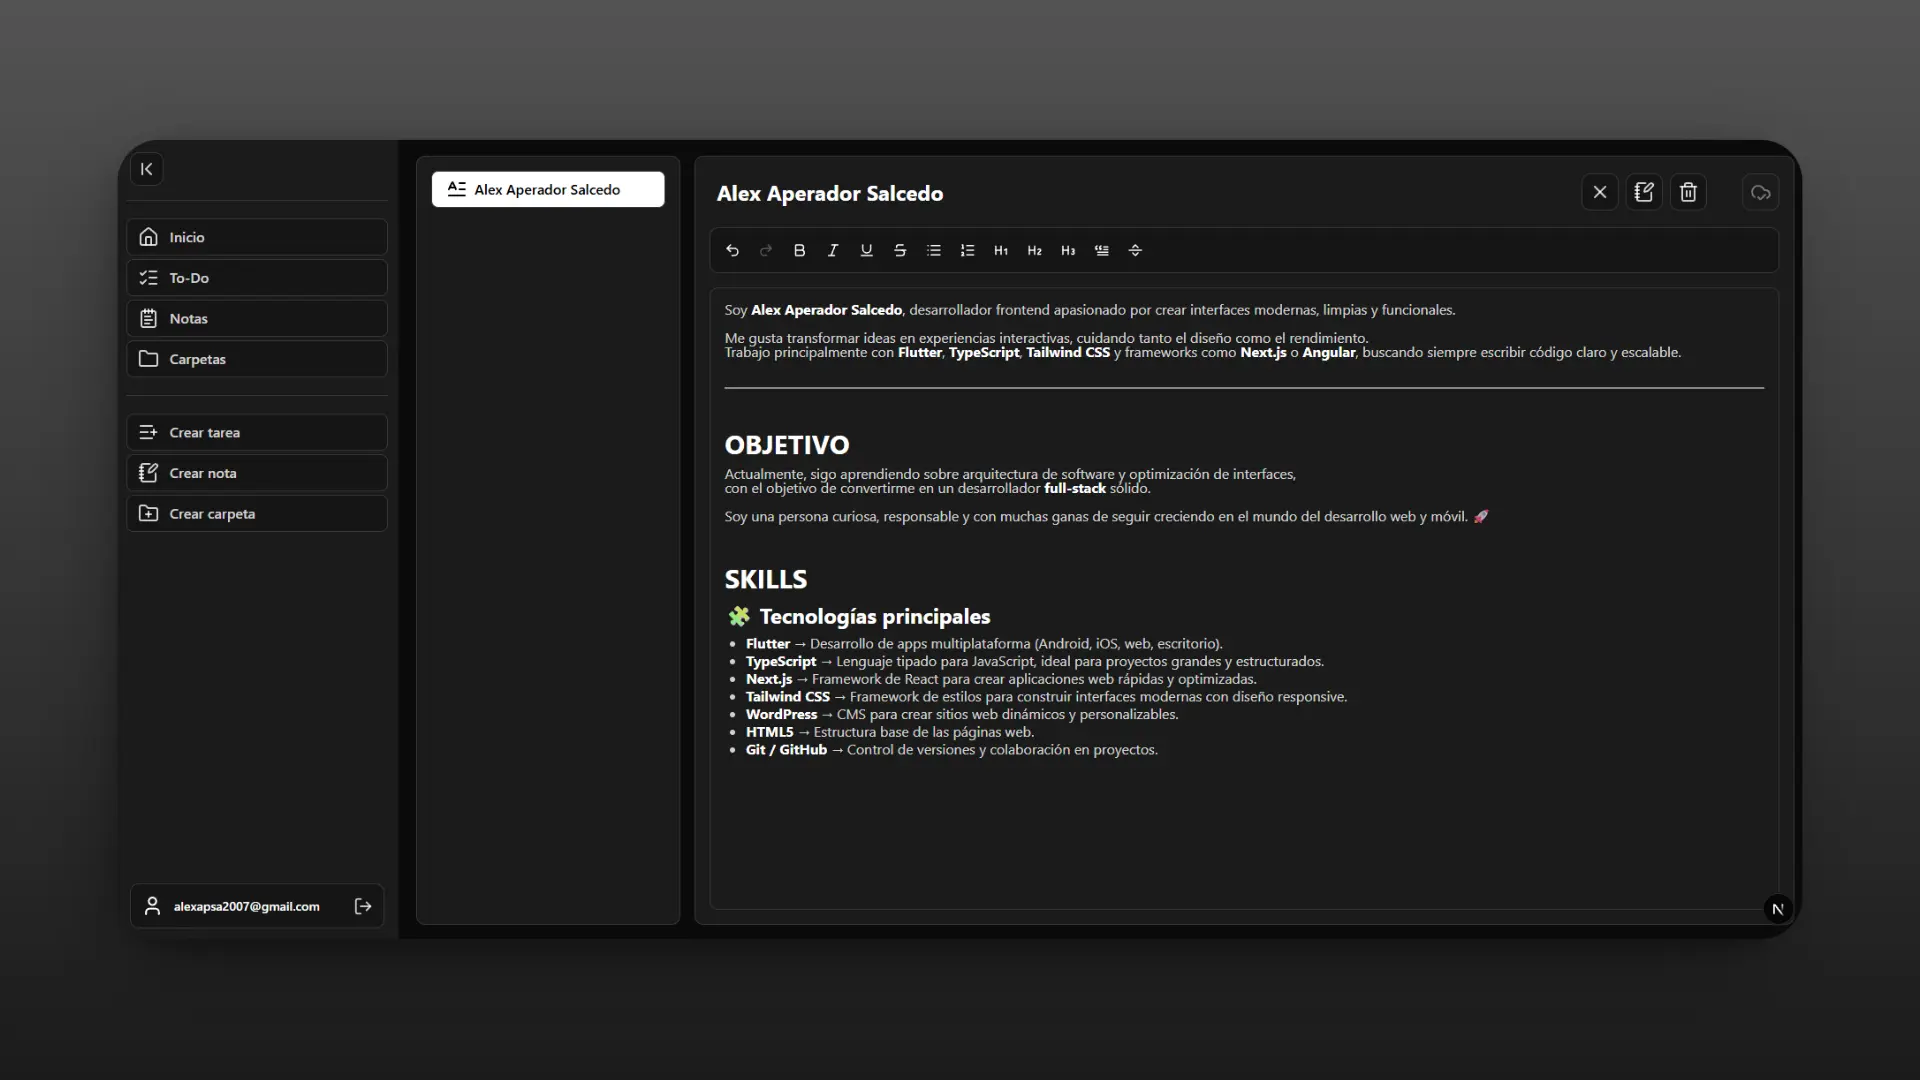Apply strikethrough formatting
Viewport: 1920px width, 1080px height.
point(900,251)
